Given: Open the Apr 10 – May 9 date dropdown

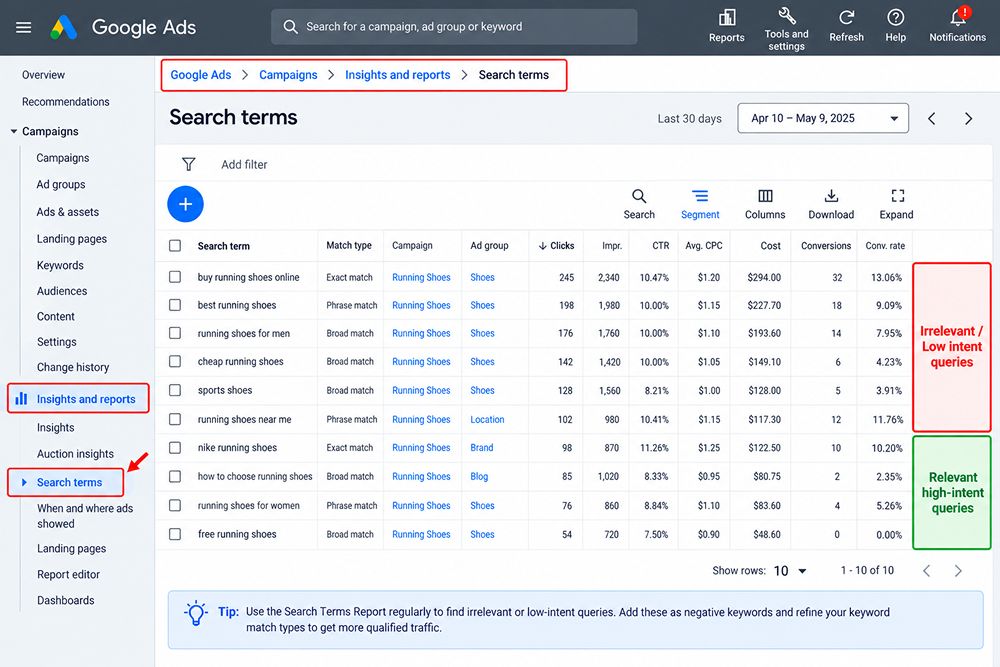Looking at the screenshot, I should pos(823,118).
